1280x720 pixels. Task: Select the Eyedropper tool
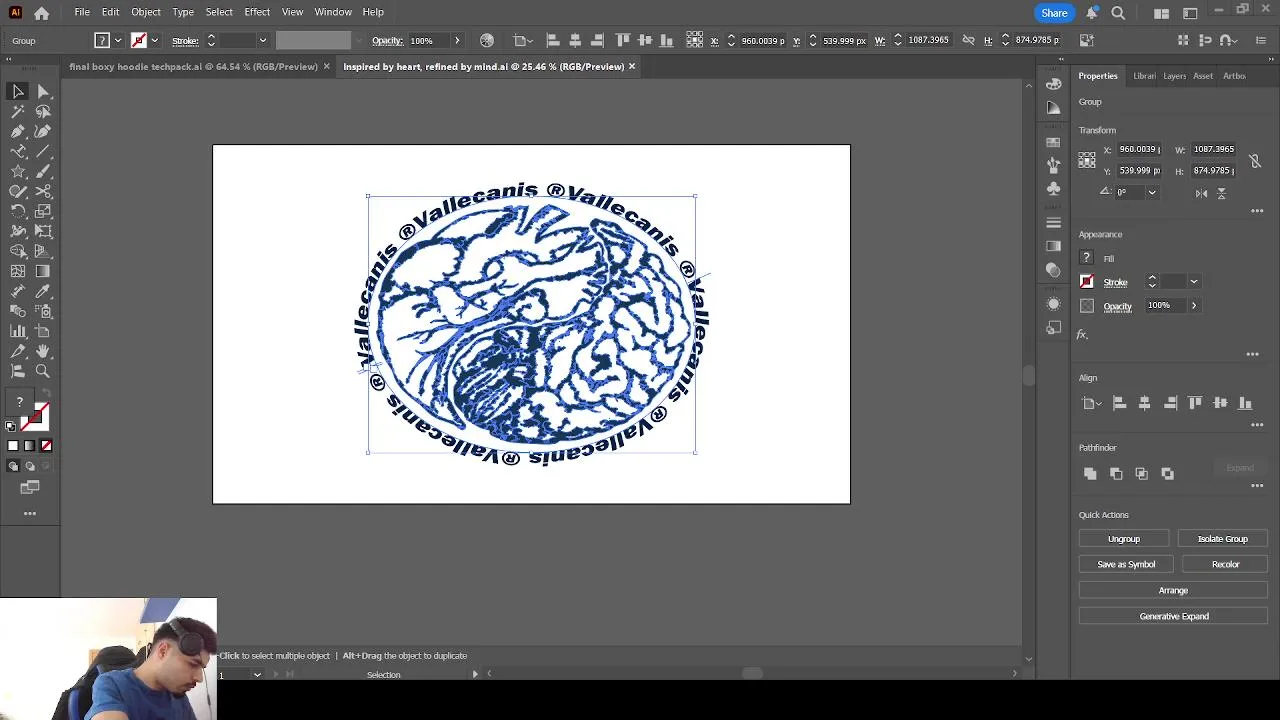click(43, 291)
